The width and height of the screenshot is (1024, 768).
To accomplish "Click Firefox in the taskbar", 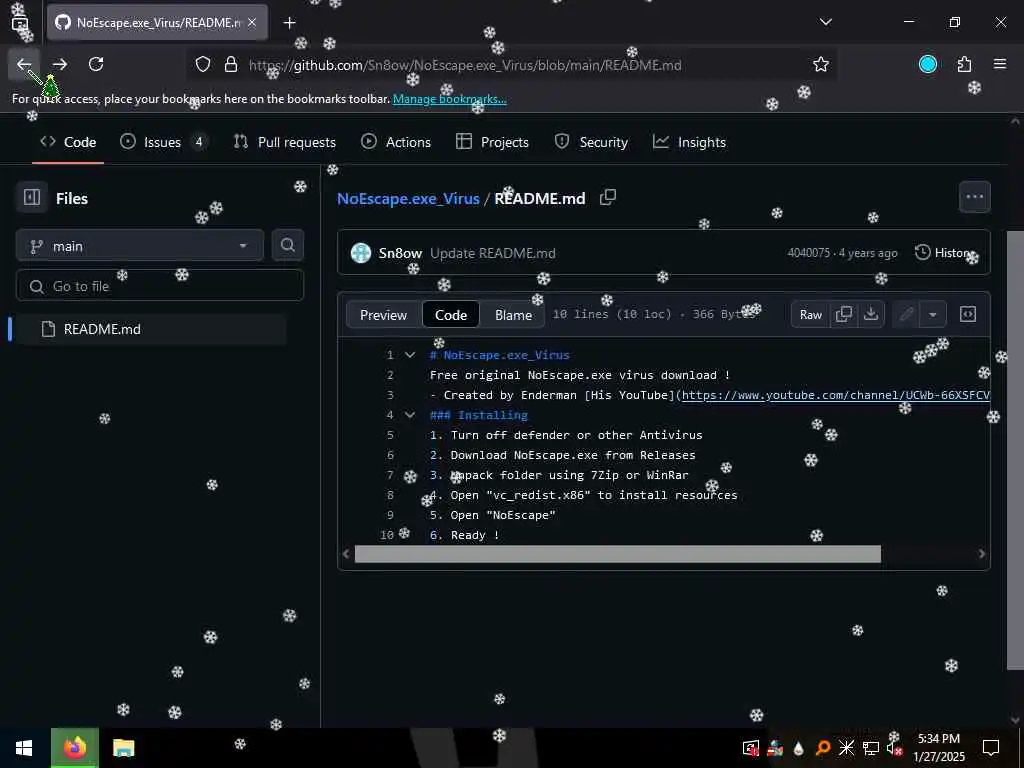I will point(74,748).
